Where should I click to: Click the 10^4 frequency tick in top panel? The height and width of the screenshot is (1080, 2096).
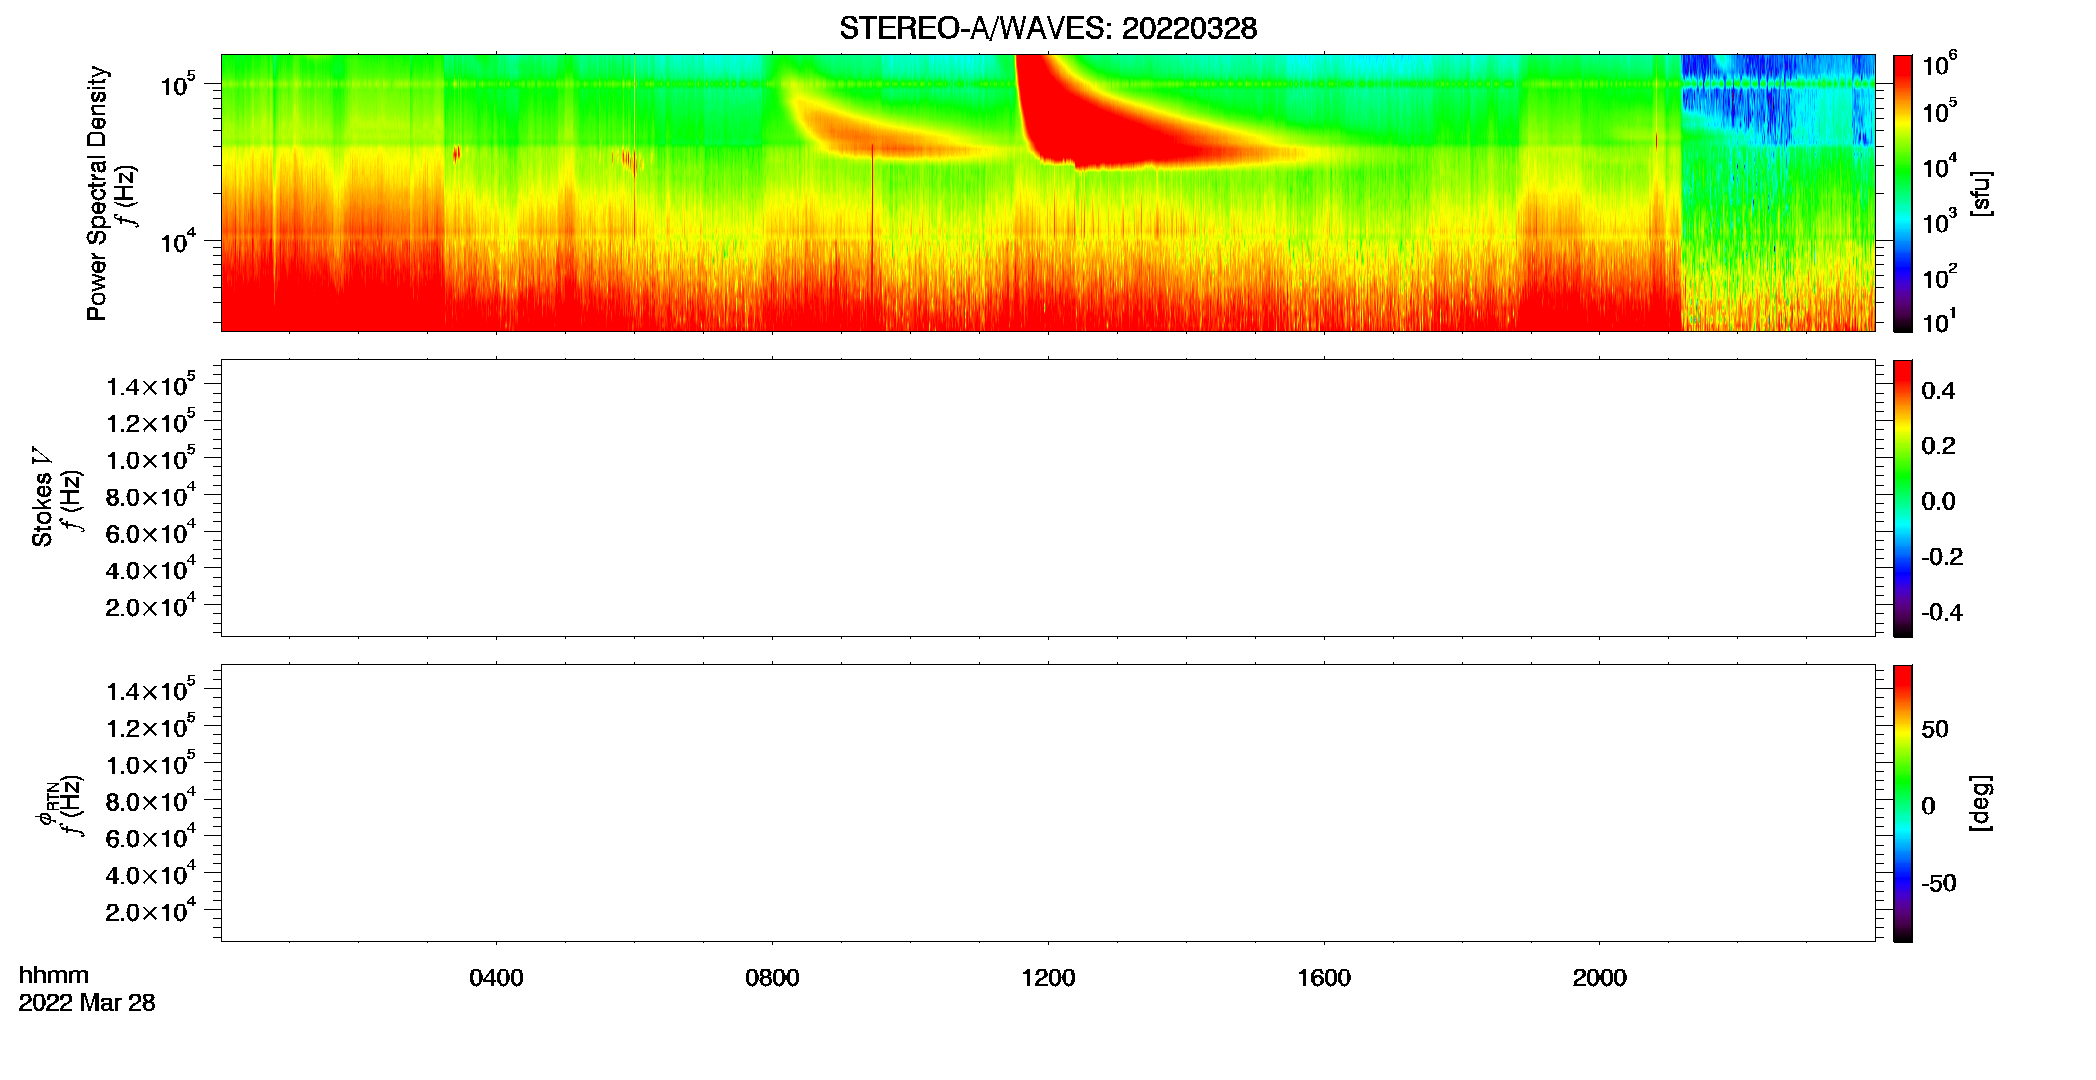pyautogui.click(x=178, y=241)
